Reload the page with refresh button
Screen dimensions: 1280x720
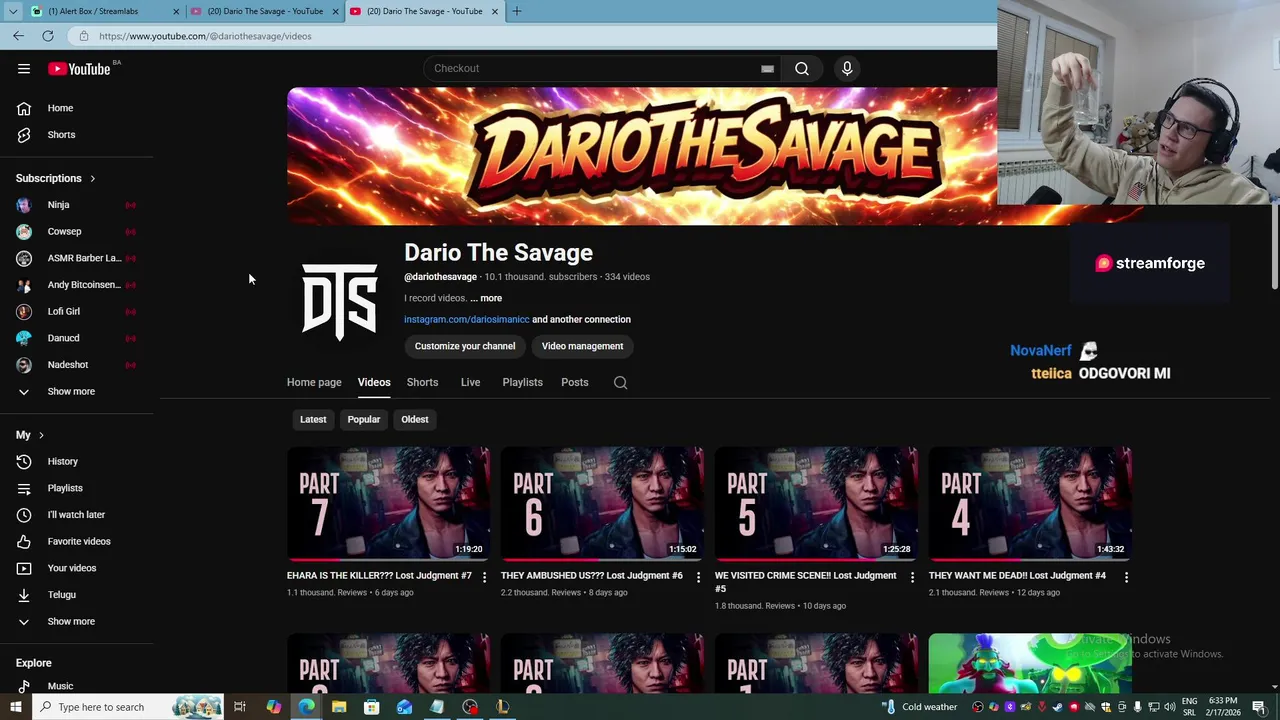(x=47, y=36)
